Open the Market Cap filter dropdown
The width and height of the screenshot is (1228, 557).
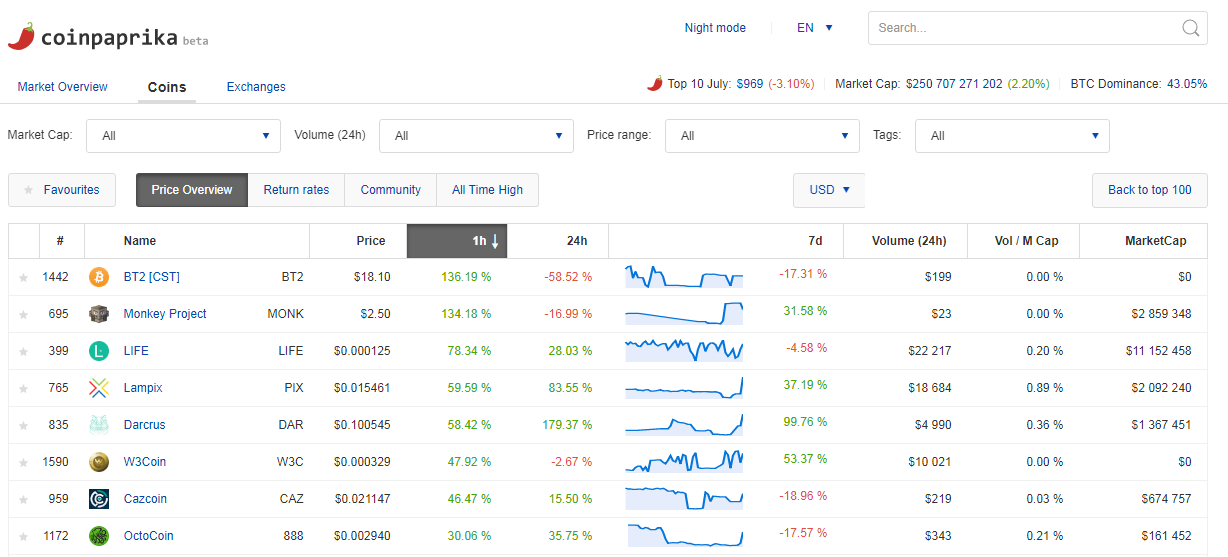click(x=181, y=136)
